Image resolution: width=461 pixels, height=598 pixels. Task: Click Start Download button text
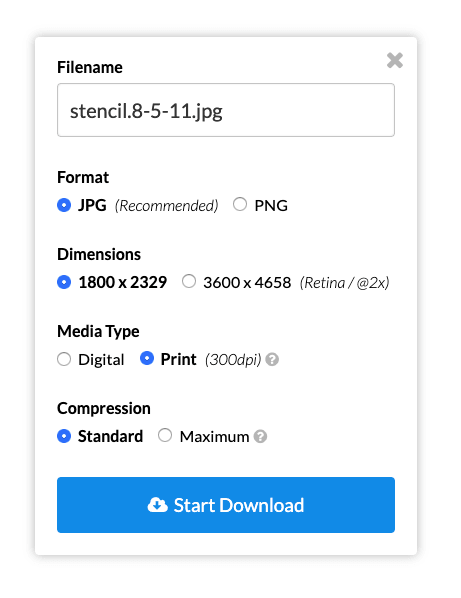pyautogui.click(x=239, y=505)
